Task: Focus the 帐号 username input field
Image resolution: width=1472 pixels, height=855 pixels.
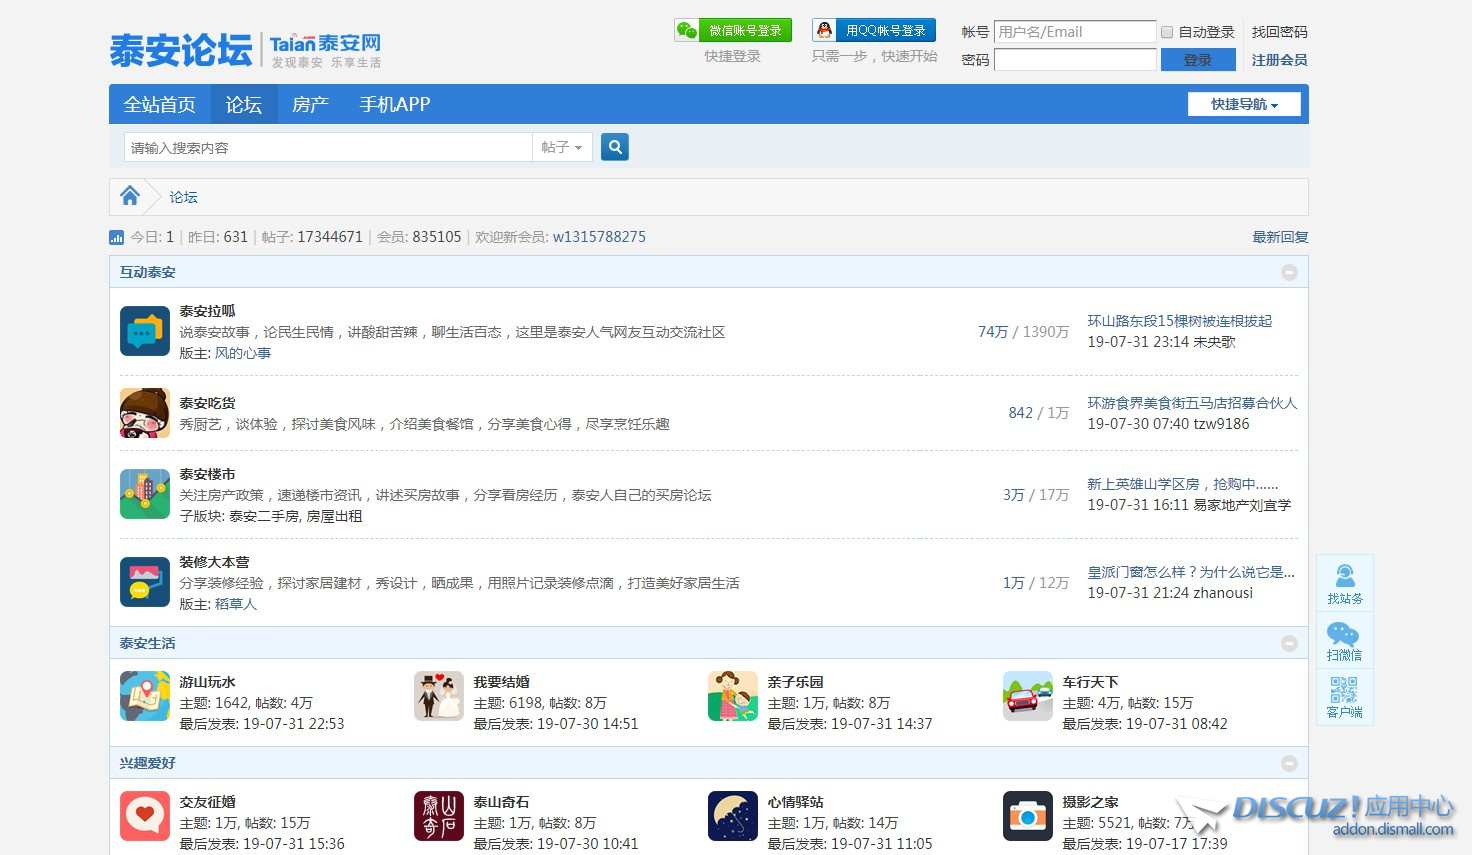Action: [1075, 32]
